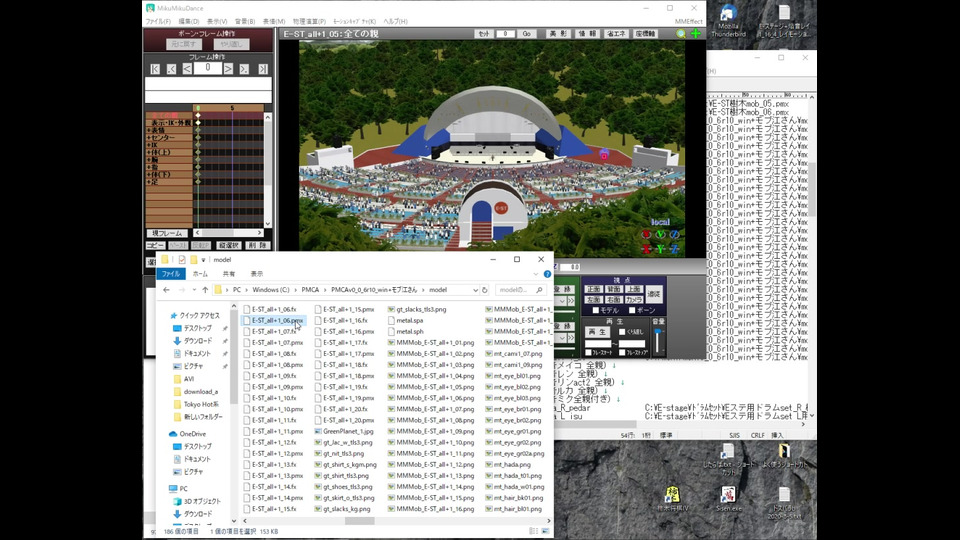Open MMD ファイル(F) menu
The height and width of the screenshot is (540, 960).
(x=158, y=21)
